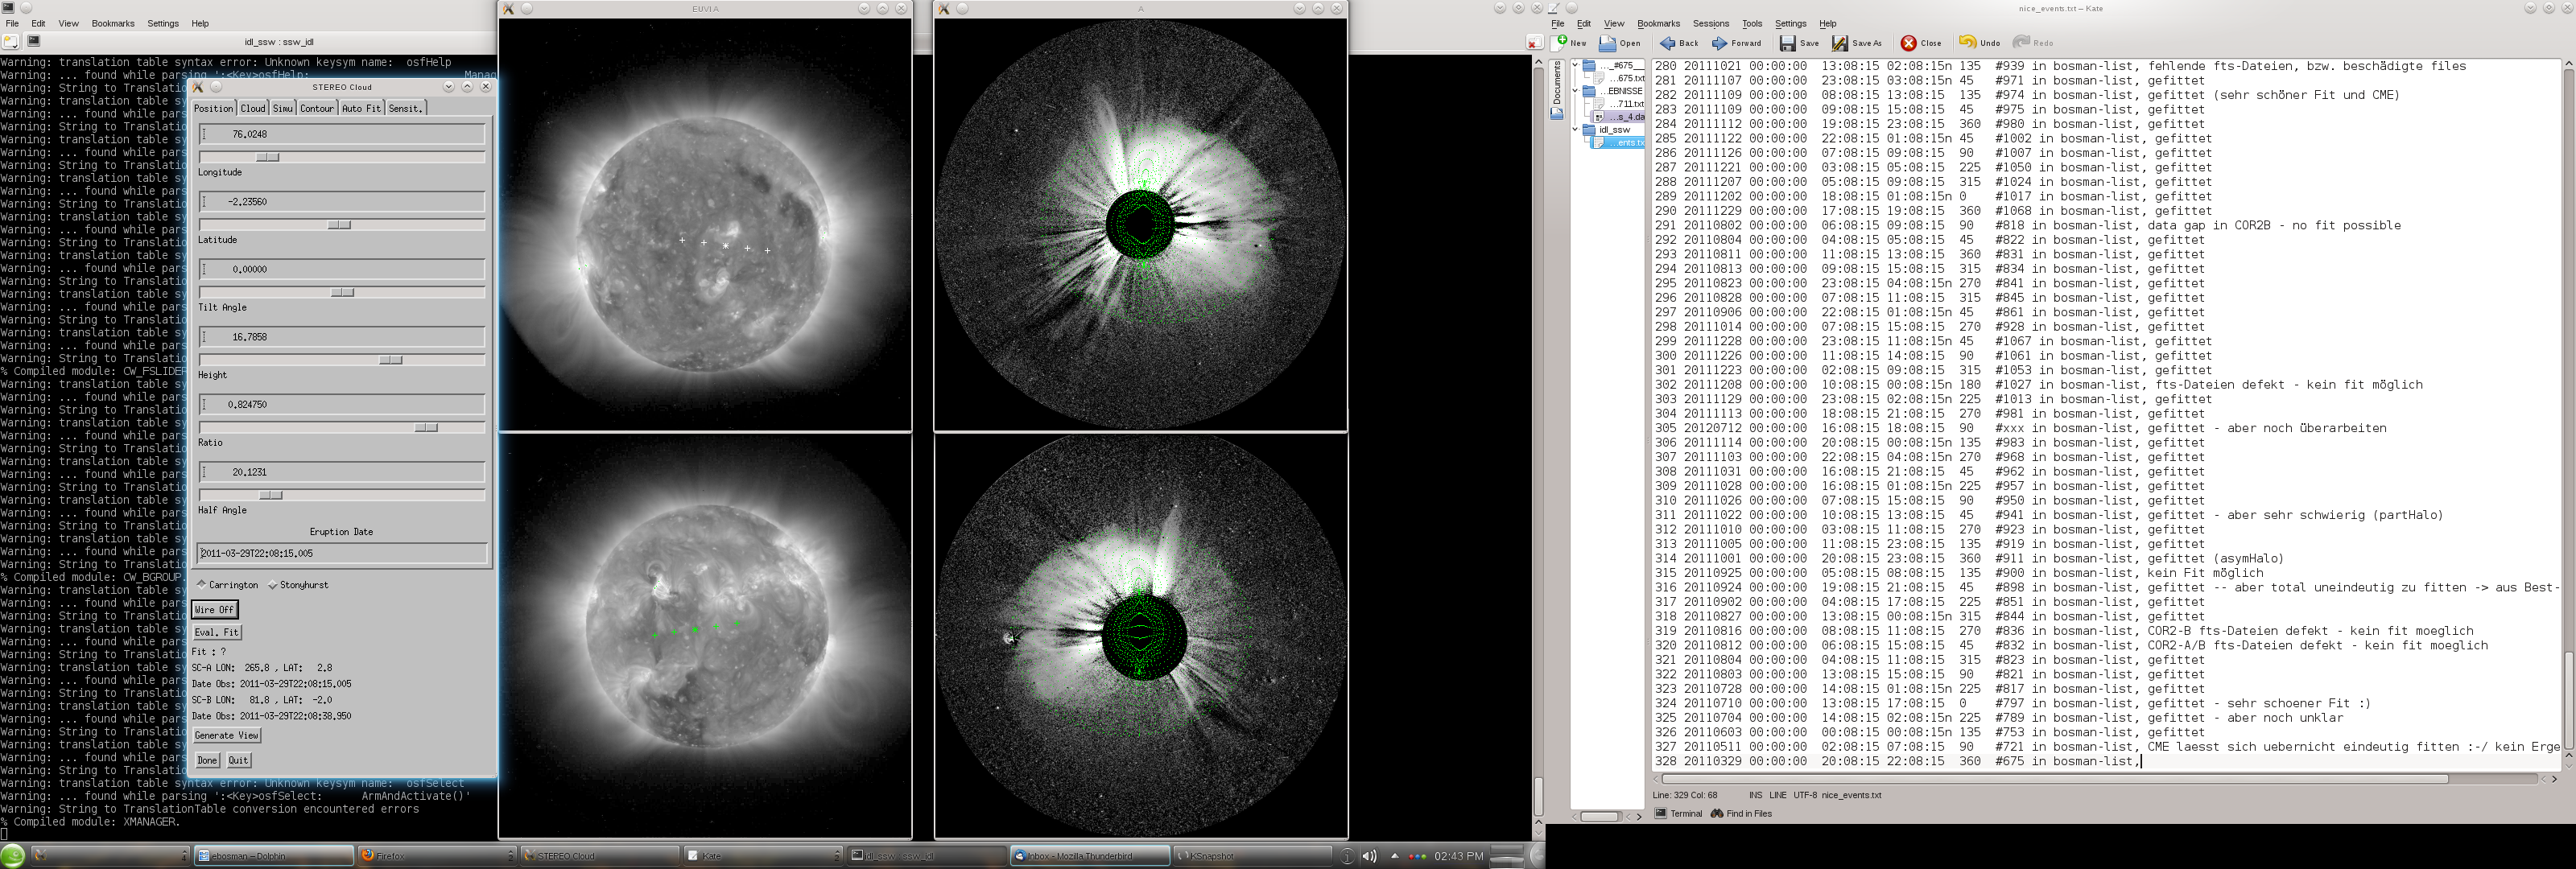Open the Tools menu in Kate
Viewport: 2576px width, 869px height.
(x=1752, y=23)
